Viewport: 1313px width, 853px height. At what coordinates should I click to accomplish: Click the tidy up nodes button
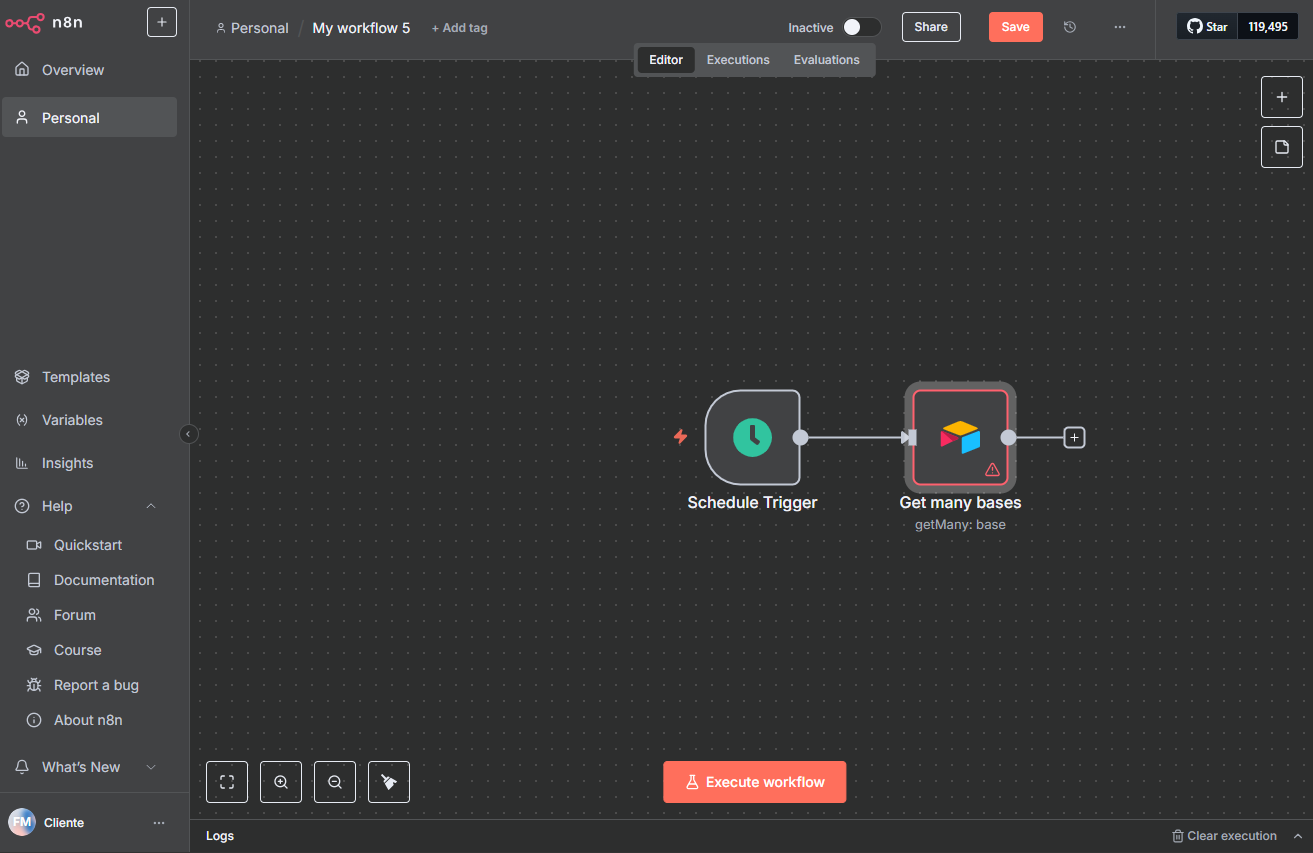(389, 782)
